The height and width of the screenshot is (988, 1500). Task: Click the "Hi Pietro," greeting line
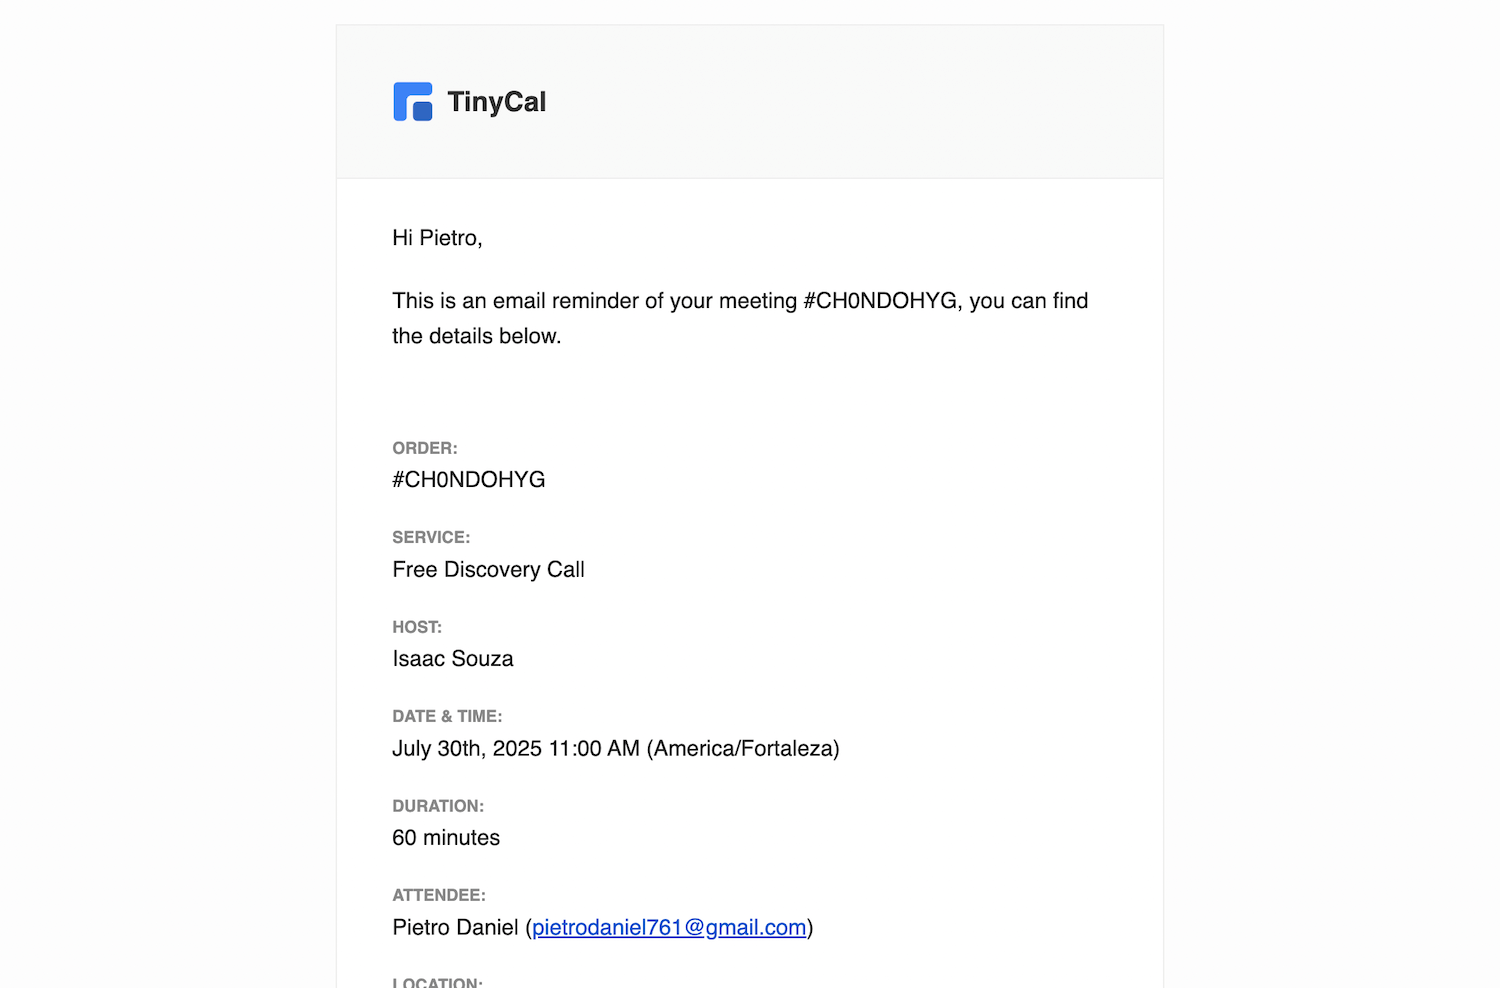pos(437,238)
